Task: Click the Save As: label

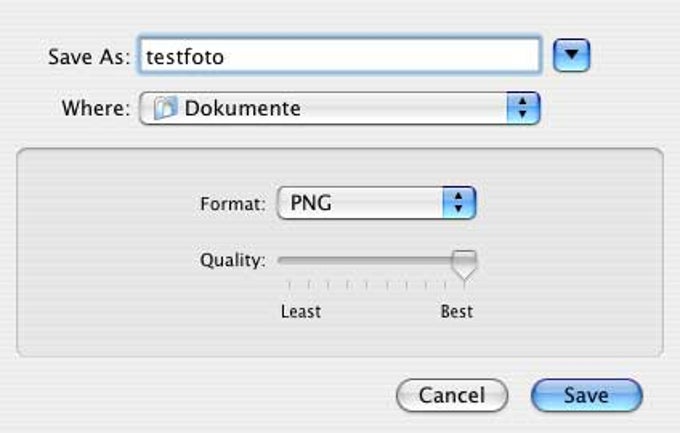Action: pos(89,57)
